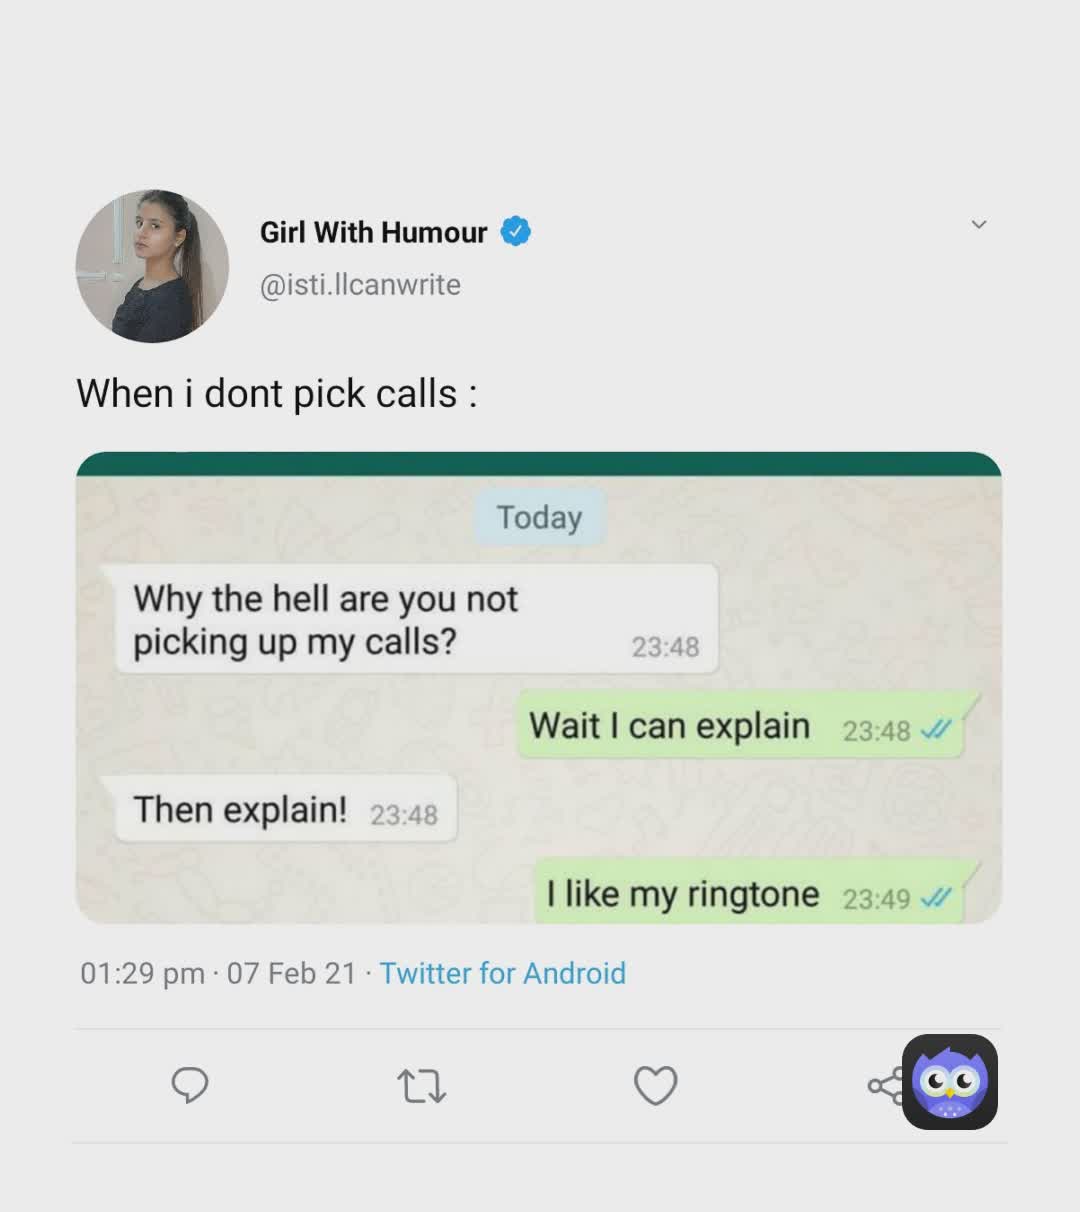The image size is (1080, 1212).
Task: Tap "Then explain!" message bubble
Action: pos(284,808)
